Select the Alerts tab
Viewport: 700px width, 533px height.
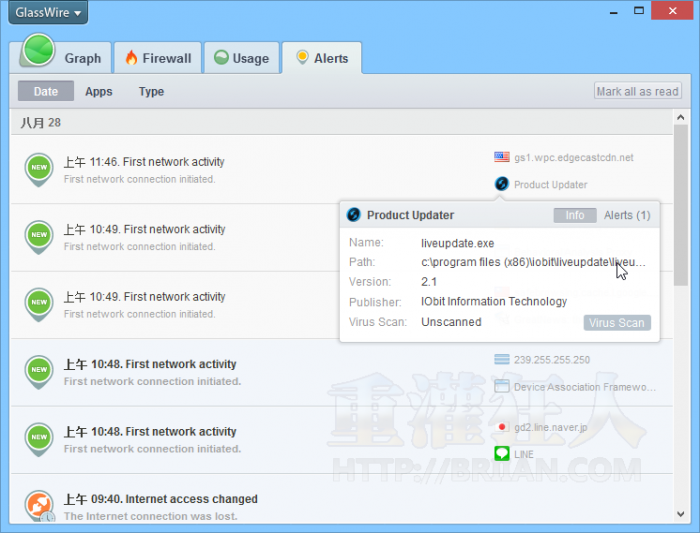tap(321, 58)
